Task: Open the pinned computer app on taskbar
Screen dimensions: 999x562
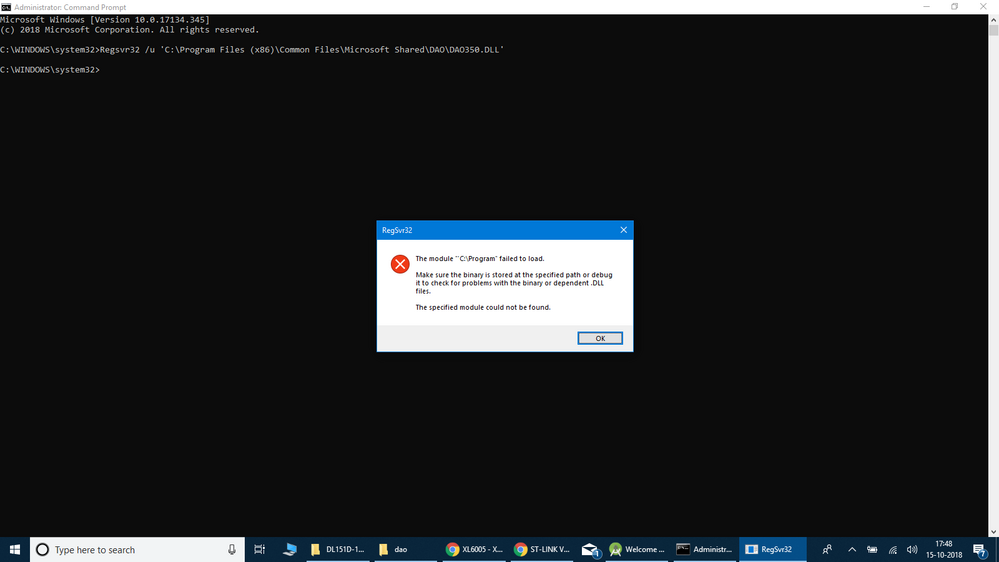Action: coord(290,549)
